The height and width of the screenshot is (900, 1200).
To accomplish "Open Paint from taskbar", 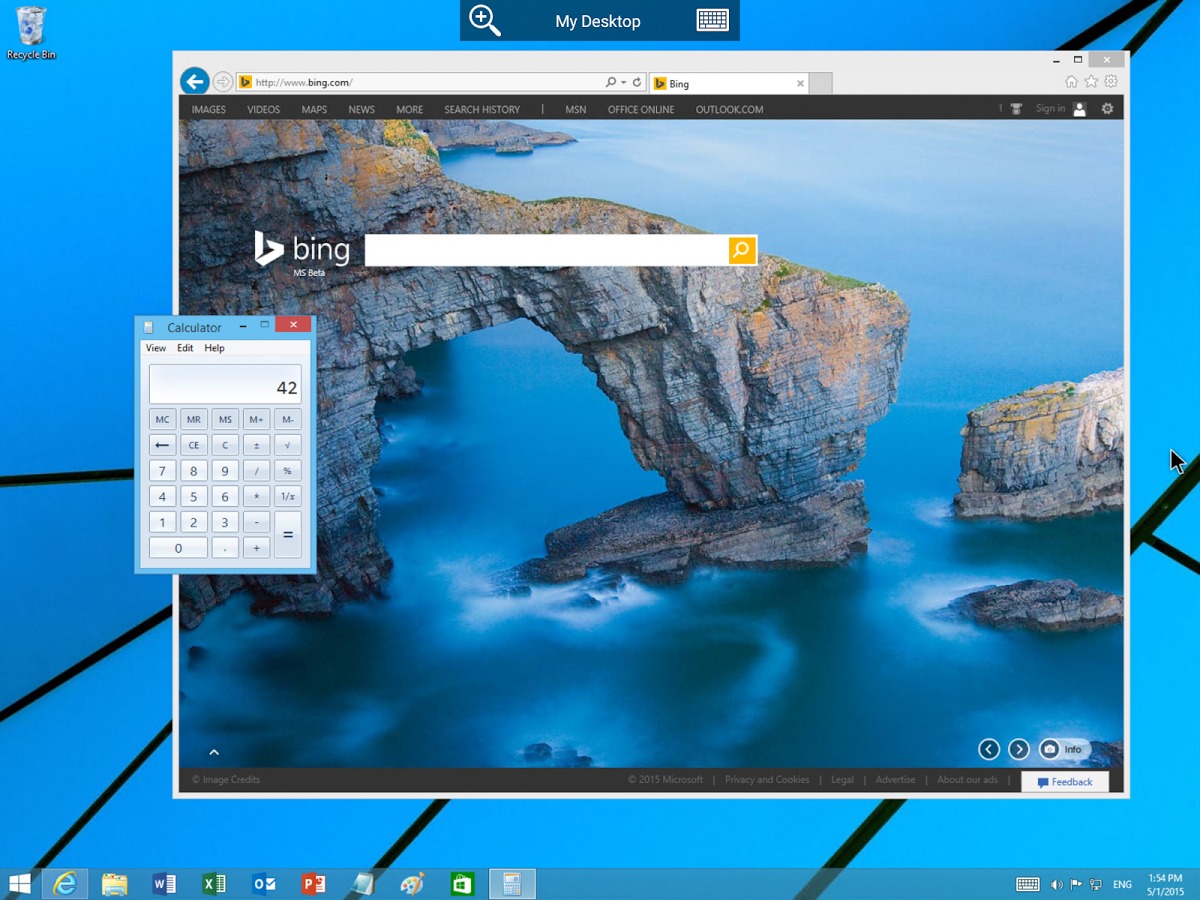I will click(x=412, y=884).
